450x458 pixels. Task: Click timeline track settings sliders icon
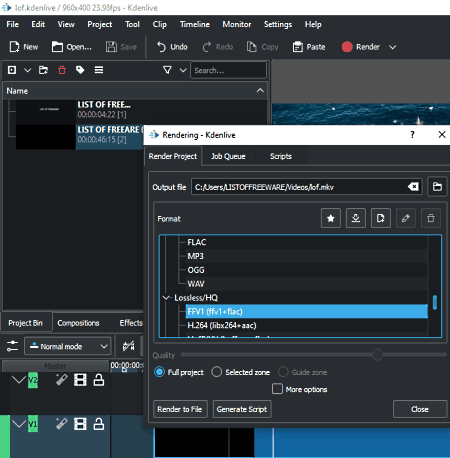tap(13, 346)
